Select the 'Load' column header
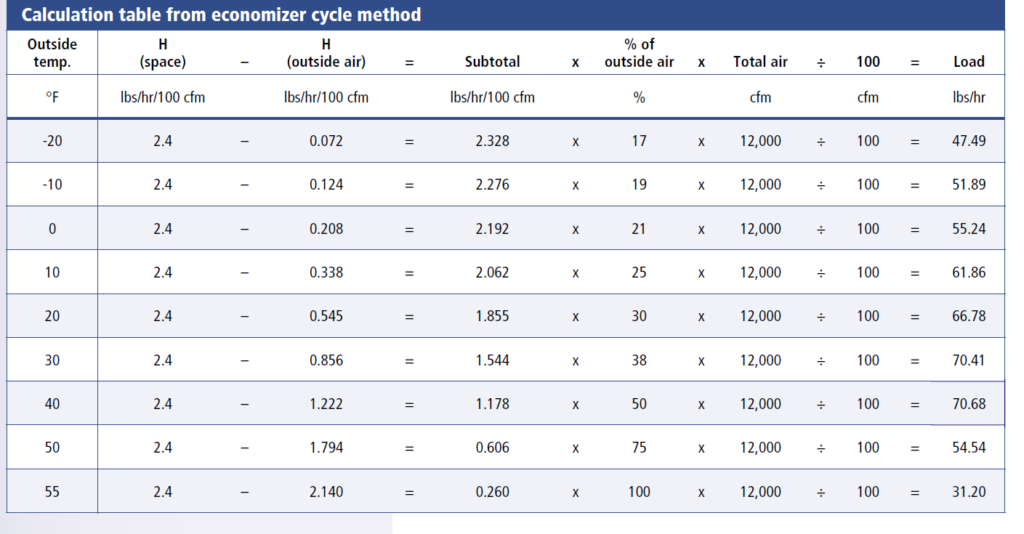The image size is (1024, 534). pos(968,62)
